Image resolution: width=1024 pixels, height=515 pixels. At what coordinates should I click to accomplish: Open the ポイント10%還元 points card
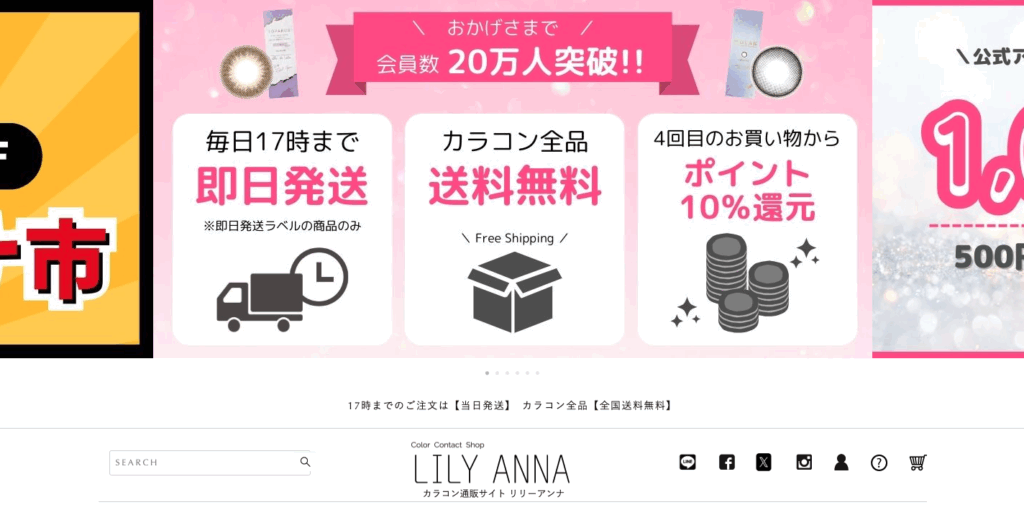click(x=747, y=230)
